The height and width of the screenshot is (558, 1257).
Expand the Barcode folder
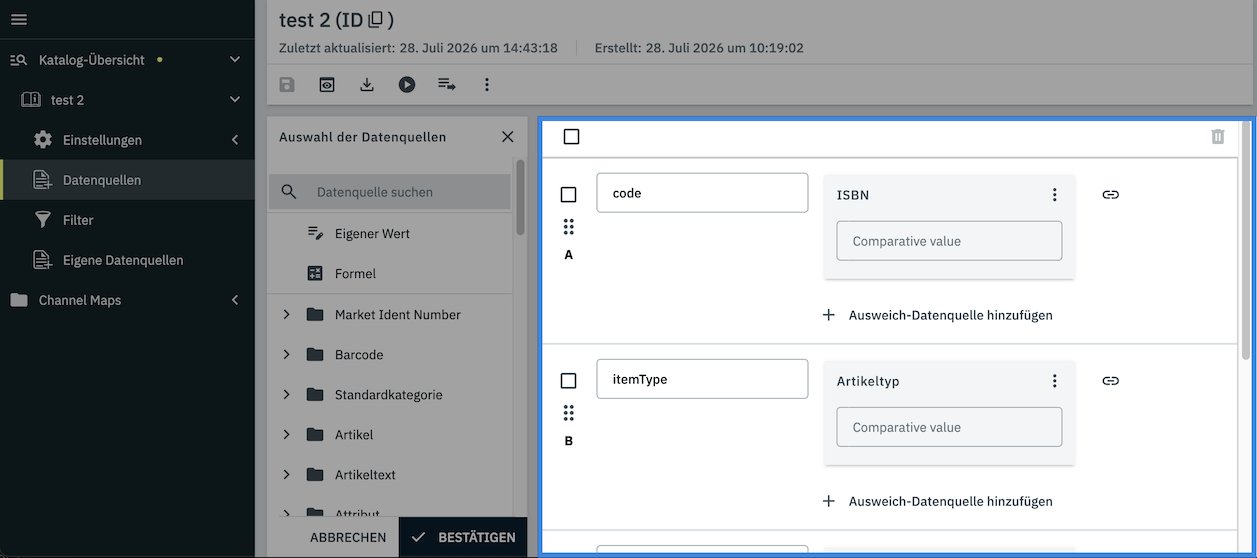tap(286, 355)
